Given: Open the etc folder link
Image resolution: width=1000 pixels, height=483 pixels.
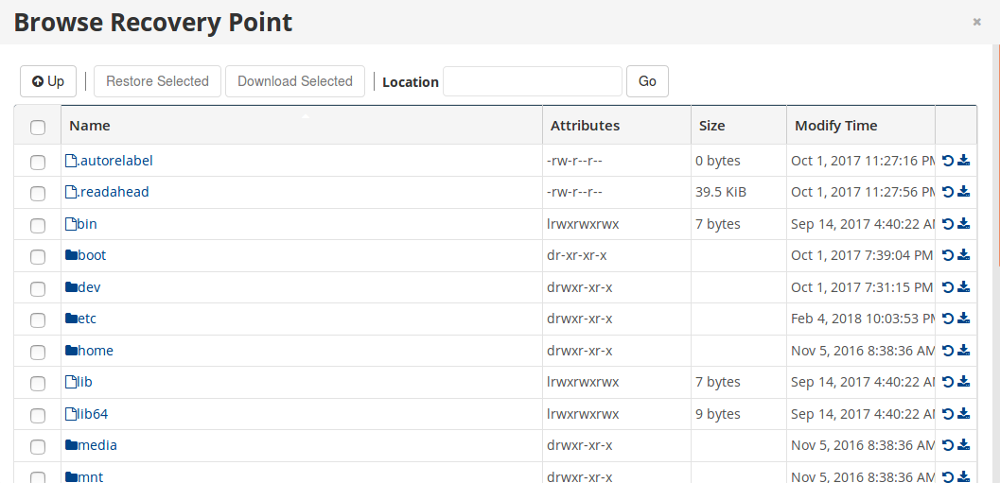Looking at the screenshot, I should [x=86, y=319].
